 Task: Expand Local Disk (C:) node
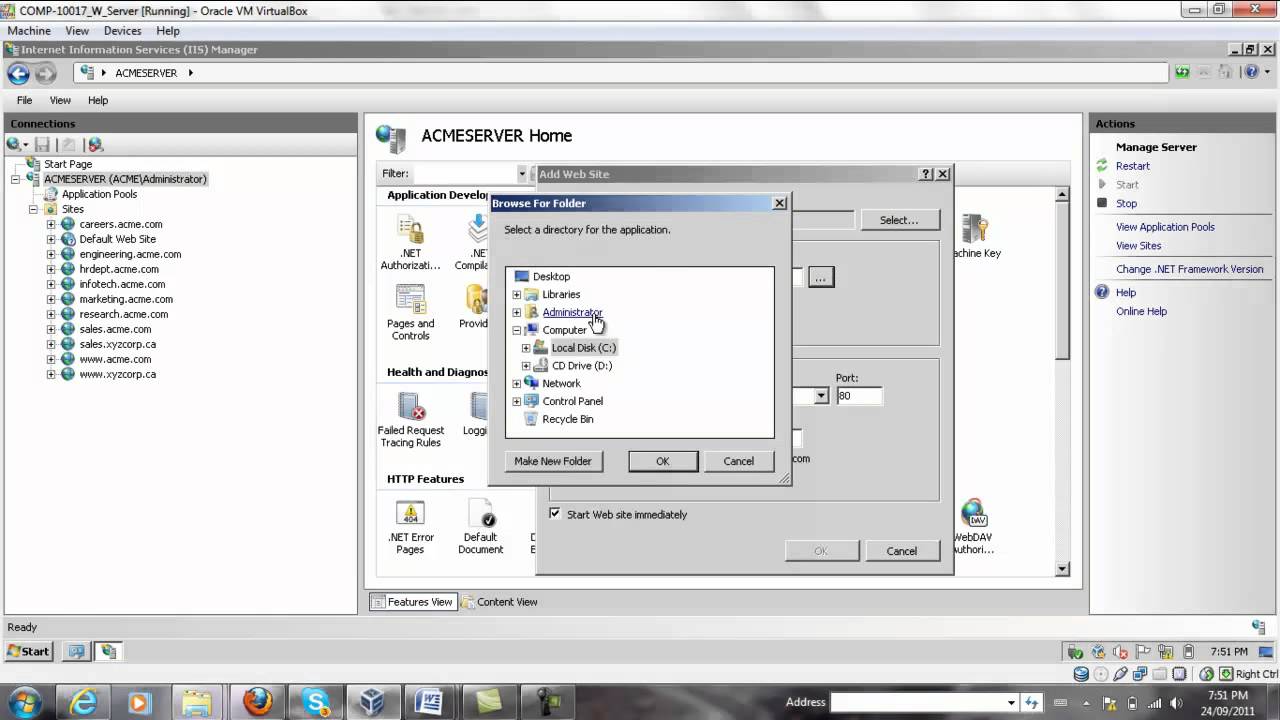click(x=526, y=348)
